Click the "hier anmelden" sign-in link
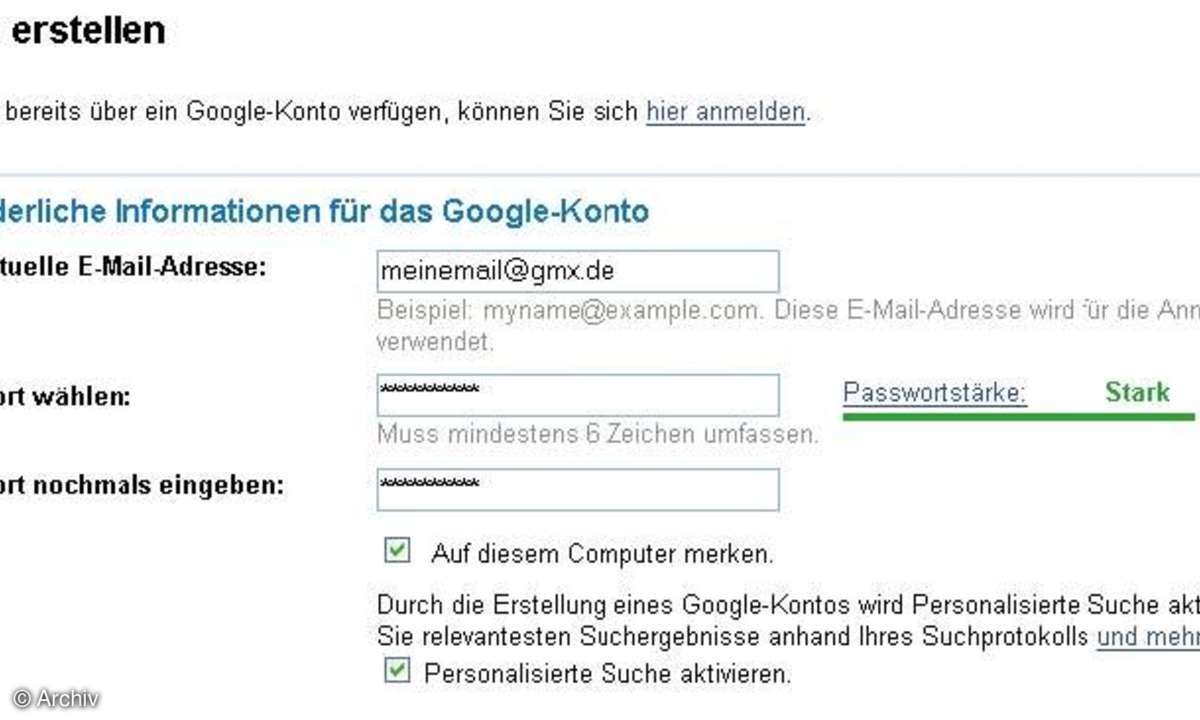1200x720 pixels. pos(725,112)
